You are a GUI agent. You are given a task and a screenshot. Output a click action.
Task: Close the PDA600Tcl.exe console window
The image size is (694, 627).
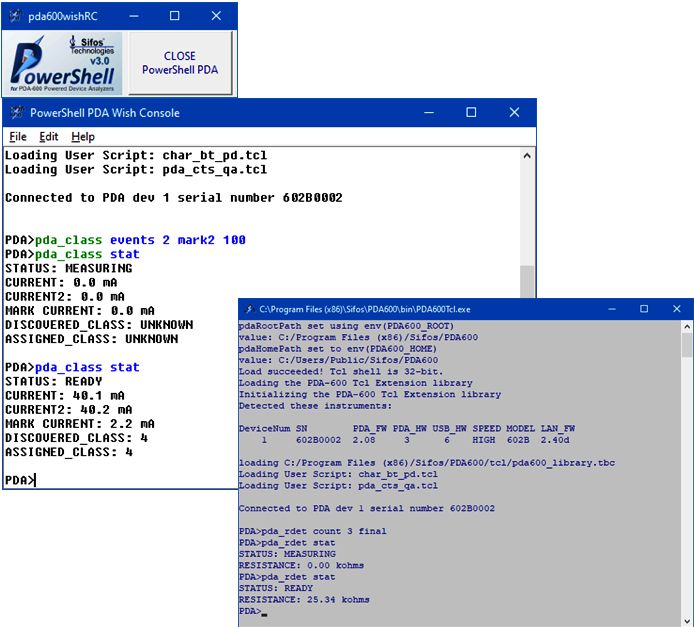(676, 309)
